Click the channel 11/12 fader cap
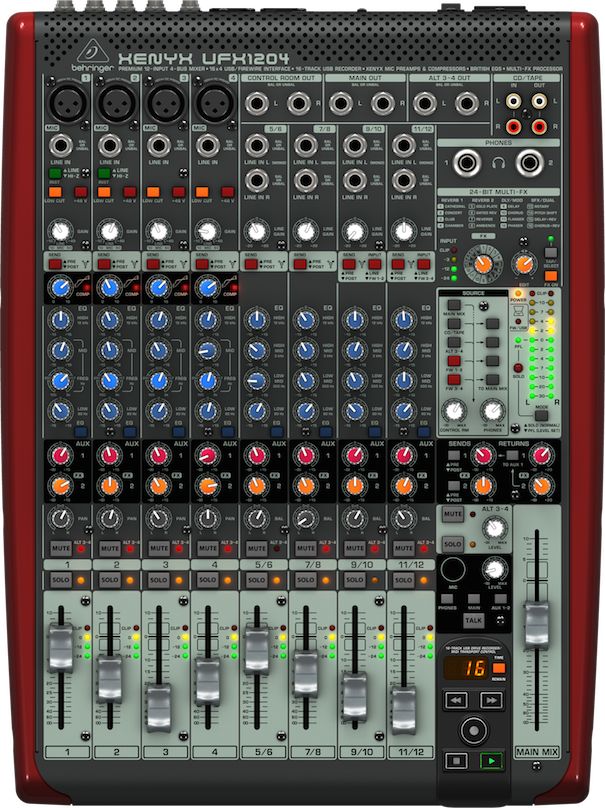605x808 pixels. (404, 710)
